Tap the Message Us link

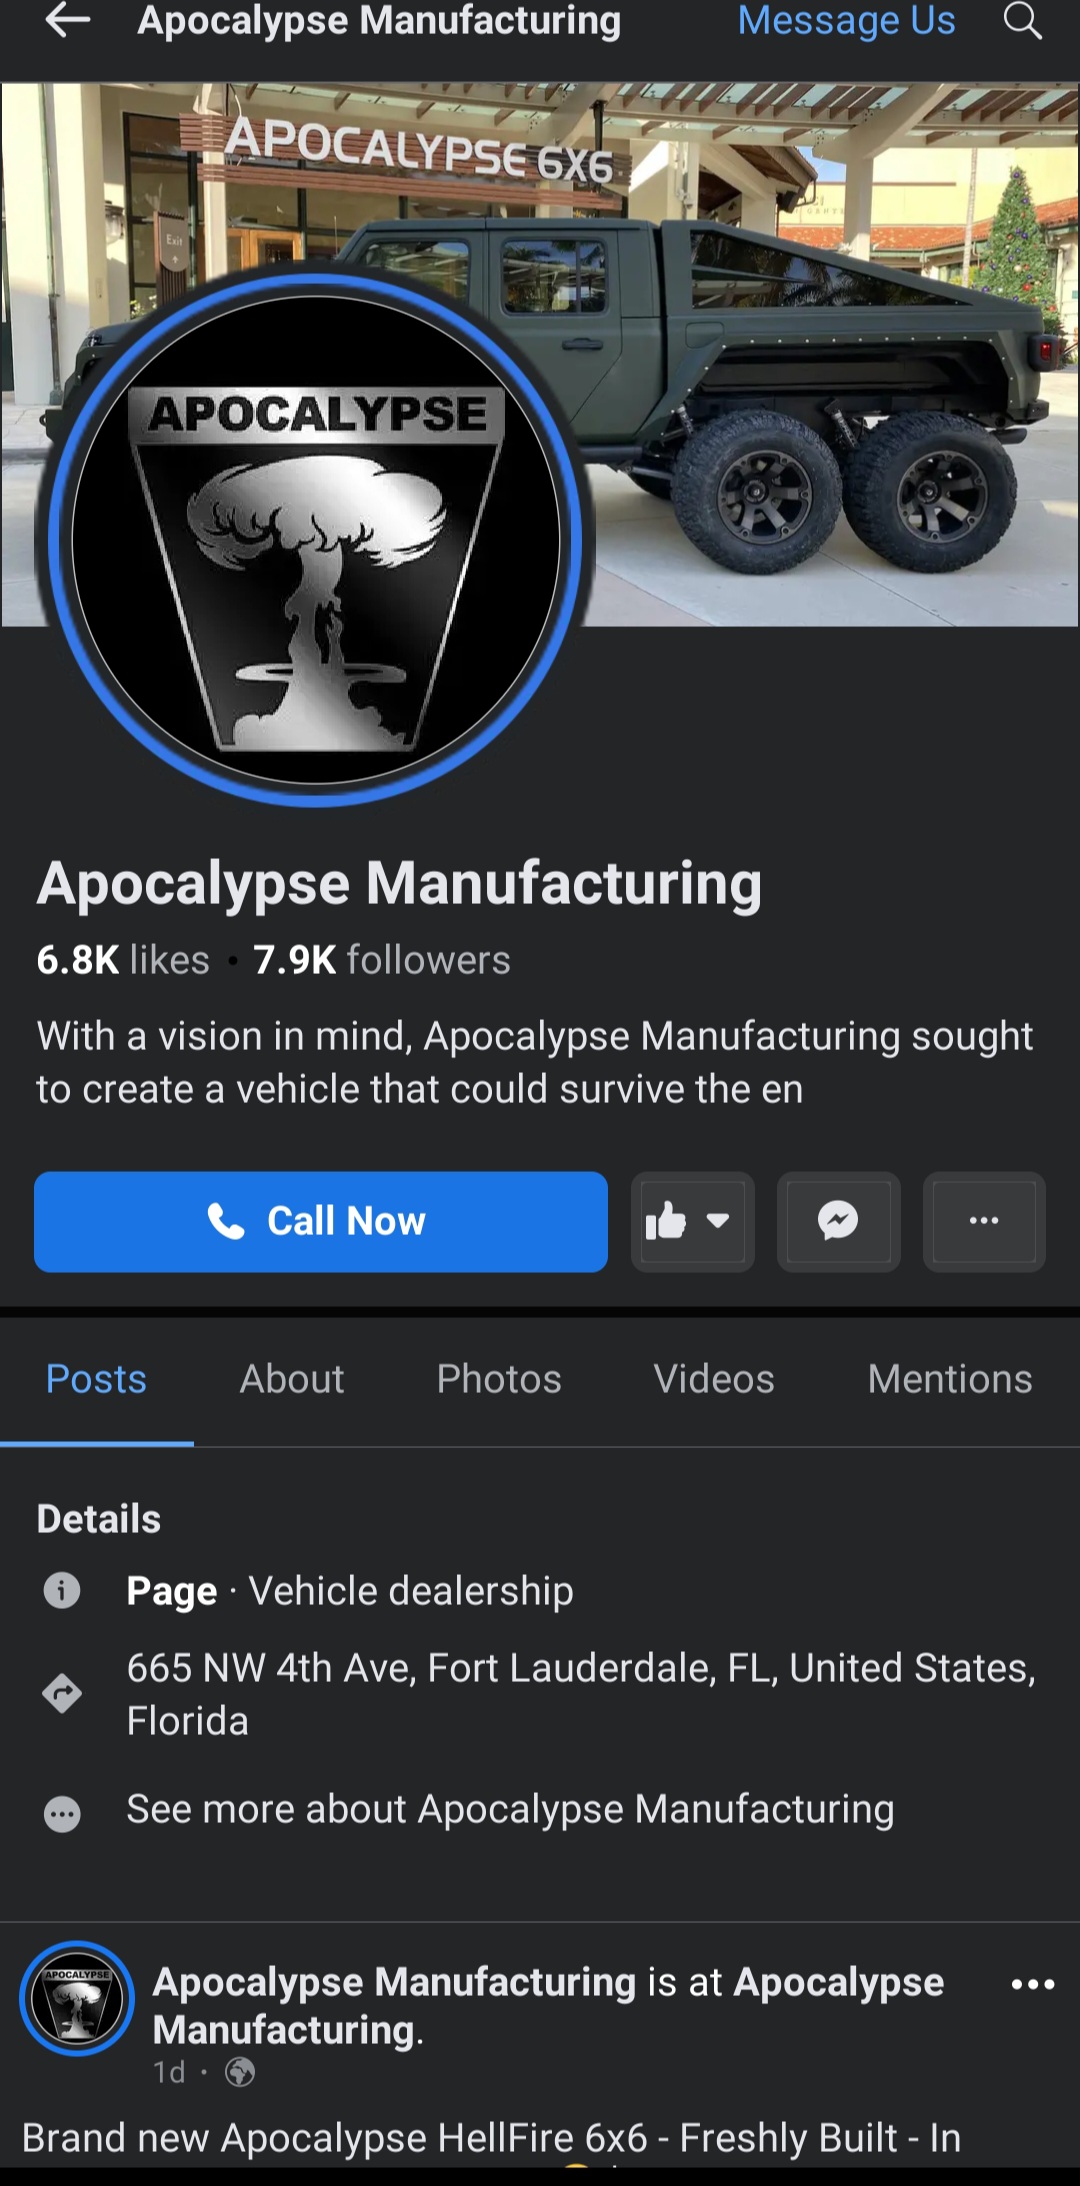846,21
